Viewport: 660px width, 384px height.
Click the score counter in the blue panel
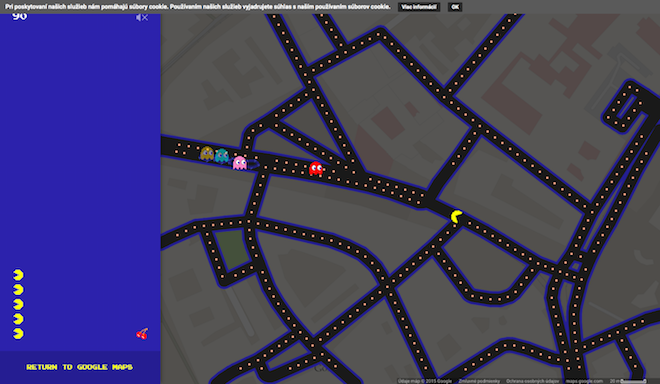click(x=19, y=17)
